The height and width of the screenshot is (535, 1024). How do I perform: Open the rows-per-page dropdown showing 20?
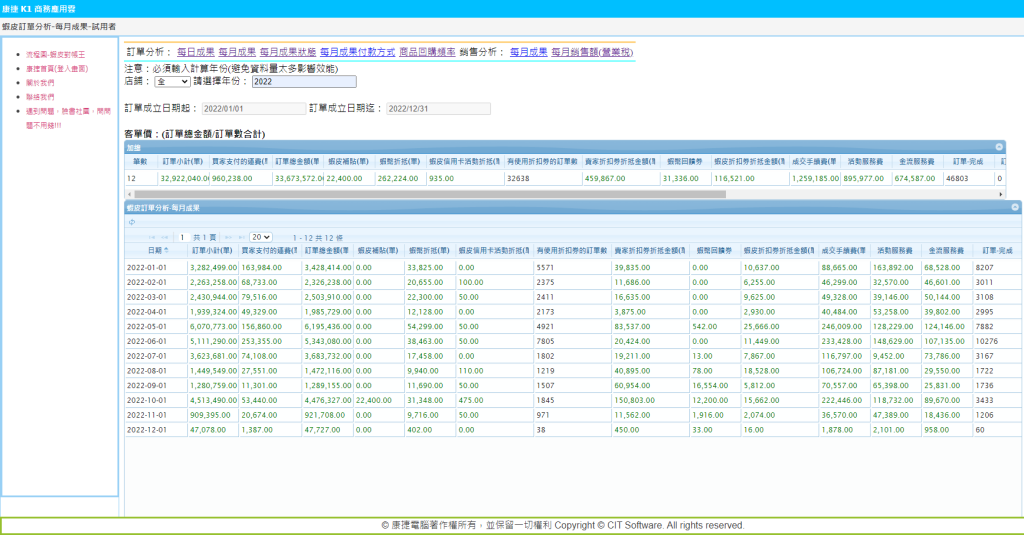pos(261,237)
